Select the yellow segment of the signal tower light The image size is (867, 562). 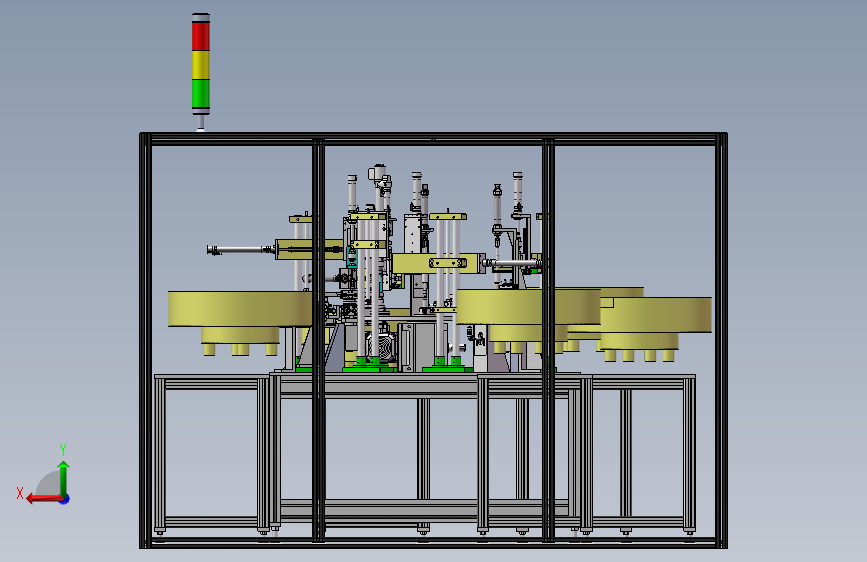click(x=201, y=64)
